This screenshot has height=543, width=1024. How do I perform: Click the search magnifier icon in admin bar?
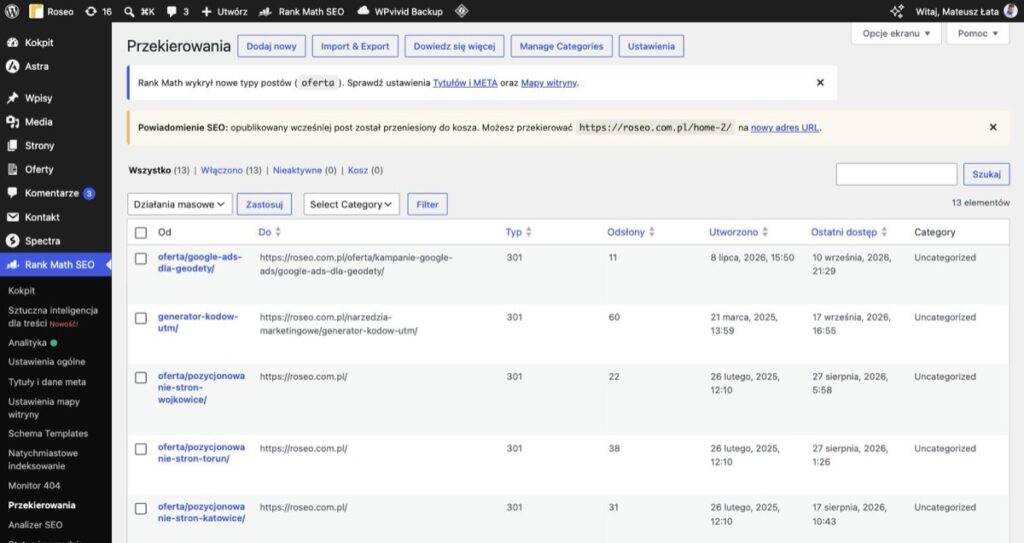[129, 11]
